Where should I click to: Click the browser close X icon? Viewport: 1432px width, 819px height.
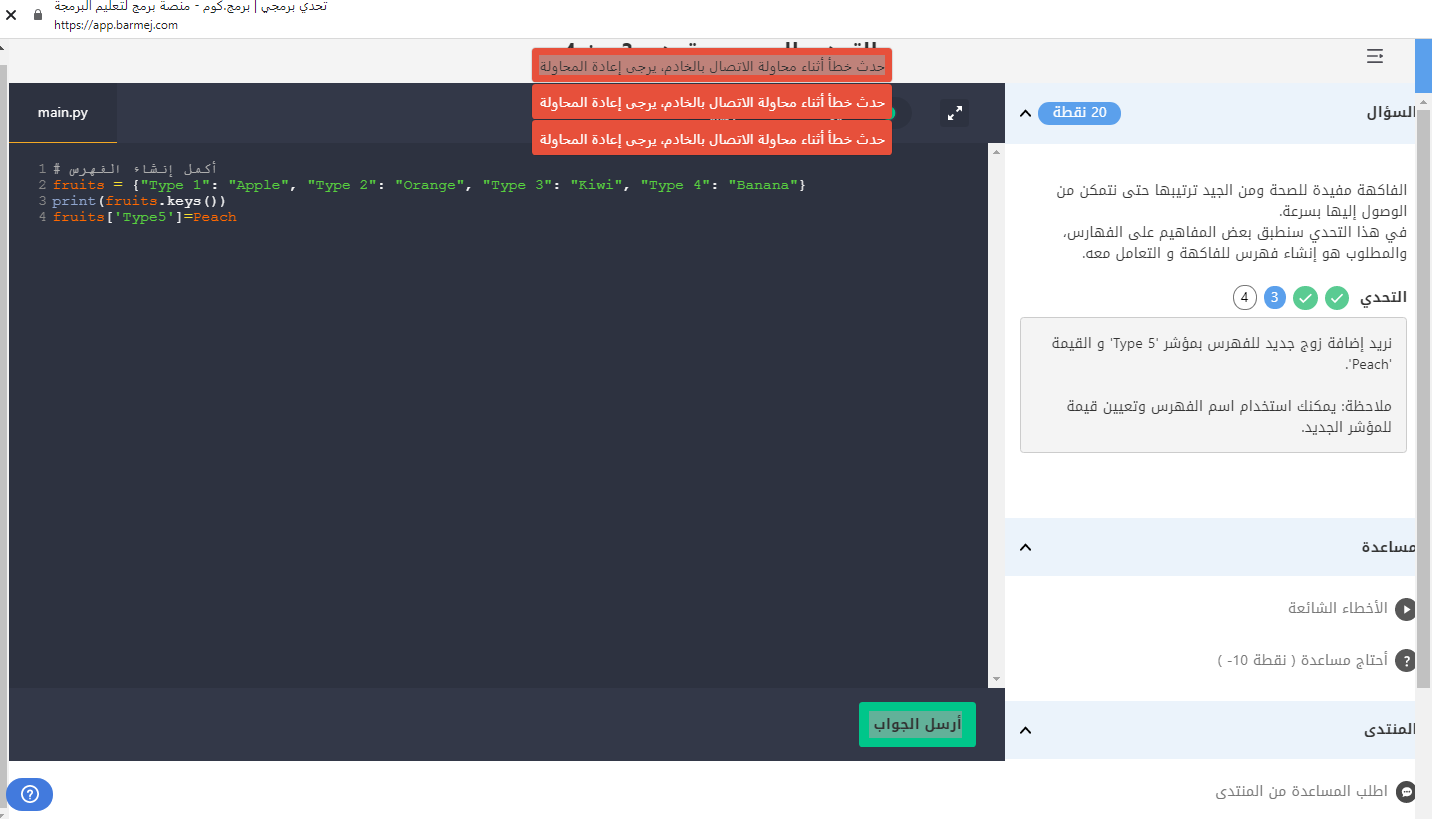click(11, 15)
